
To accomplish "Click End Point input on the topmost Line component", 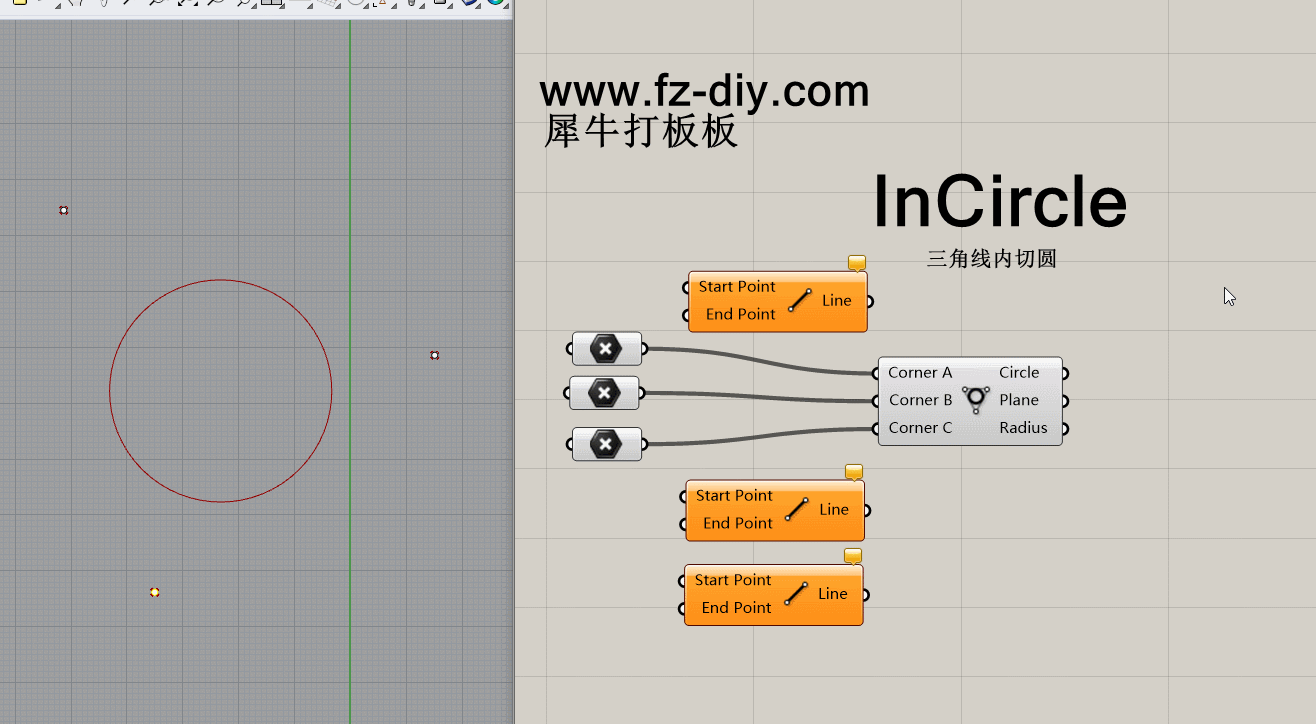I will (740, 314).
